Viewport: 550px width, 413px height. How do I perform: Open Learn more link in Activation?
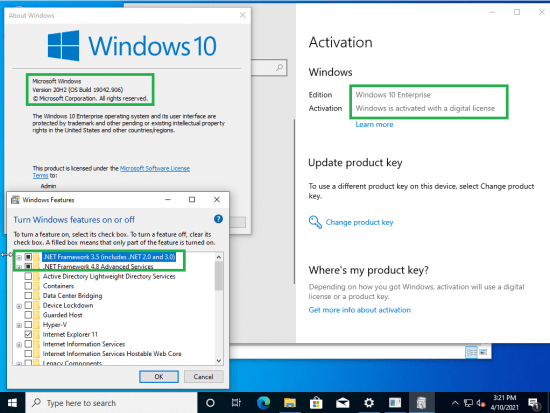[374, 124]
